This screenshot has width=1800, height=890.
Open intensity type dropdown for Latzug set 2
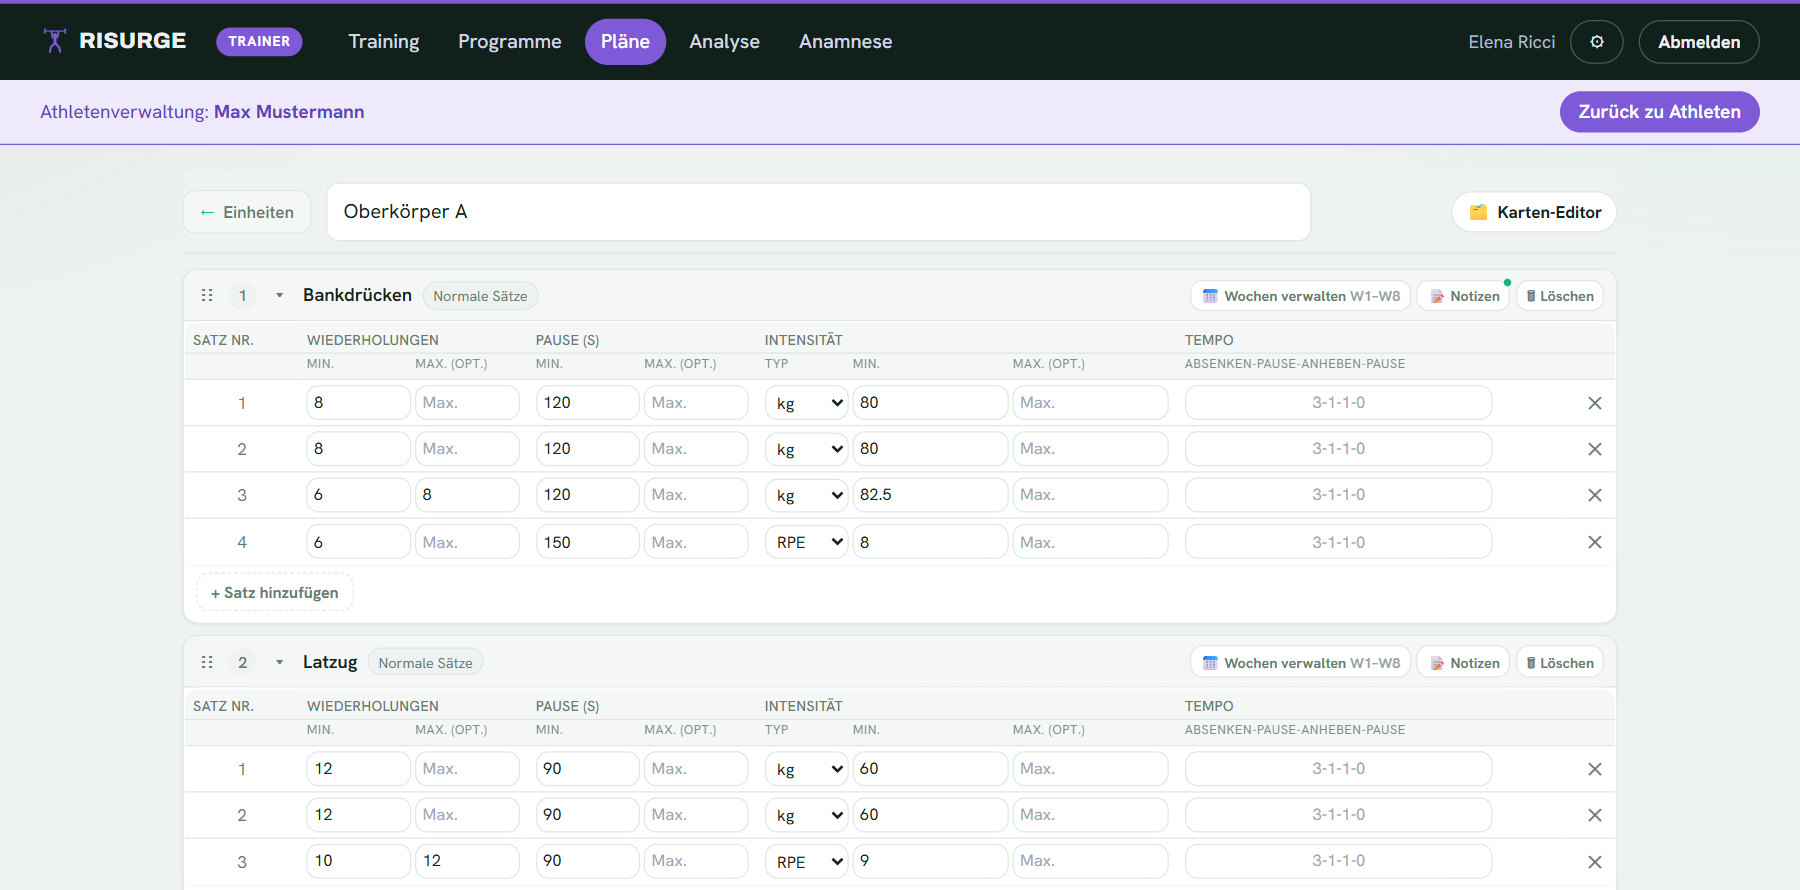point(807,815)
